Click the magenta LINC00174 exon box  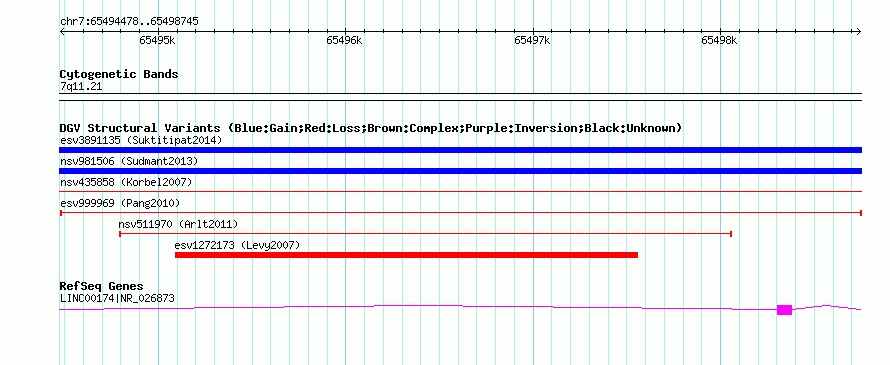point(784,309)
